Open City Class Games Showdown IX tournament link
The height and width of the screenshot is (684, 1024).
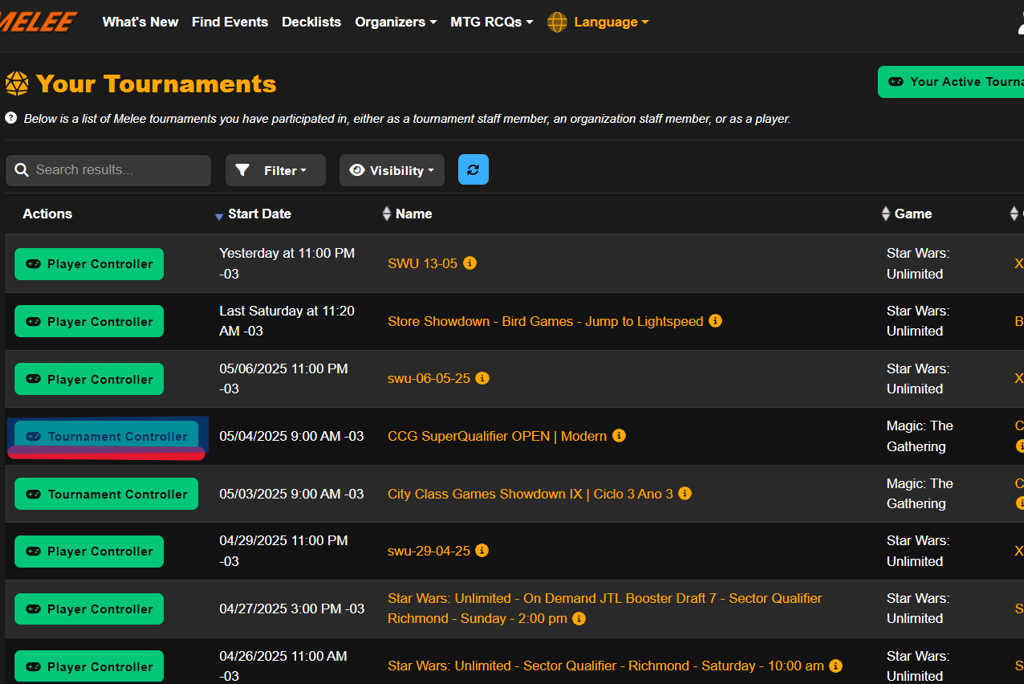pos(530,494)
